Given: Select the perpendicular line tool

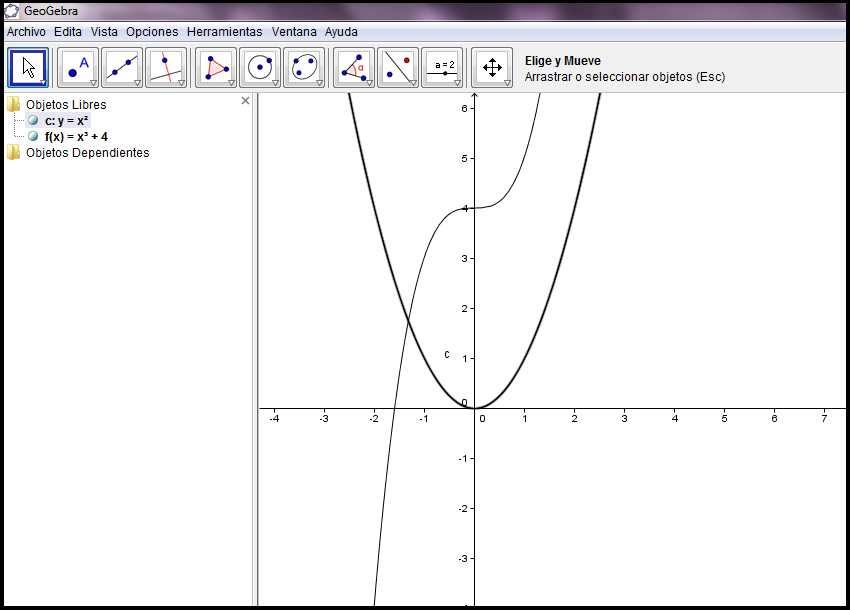Looking at the screenshot, I should [x=167, y=66].
